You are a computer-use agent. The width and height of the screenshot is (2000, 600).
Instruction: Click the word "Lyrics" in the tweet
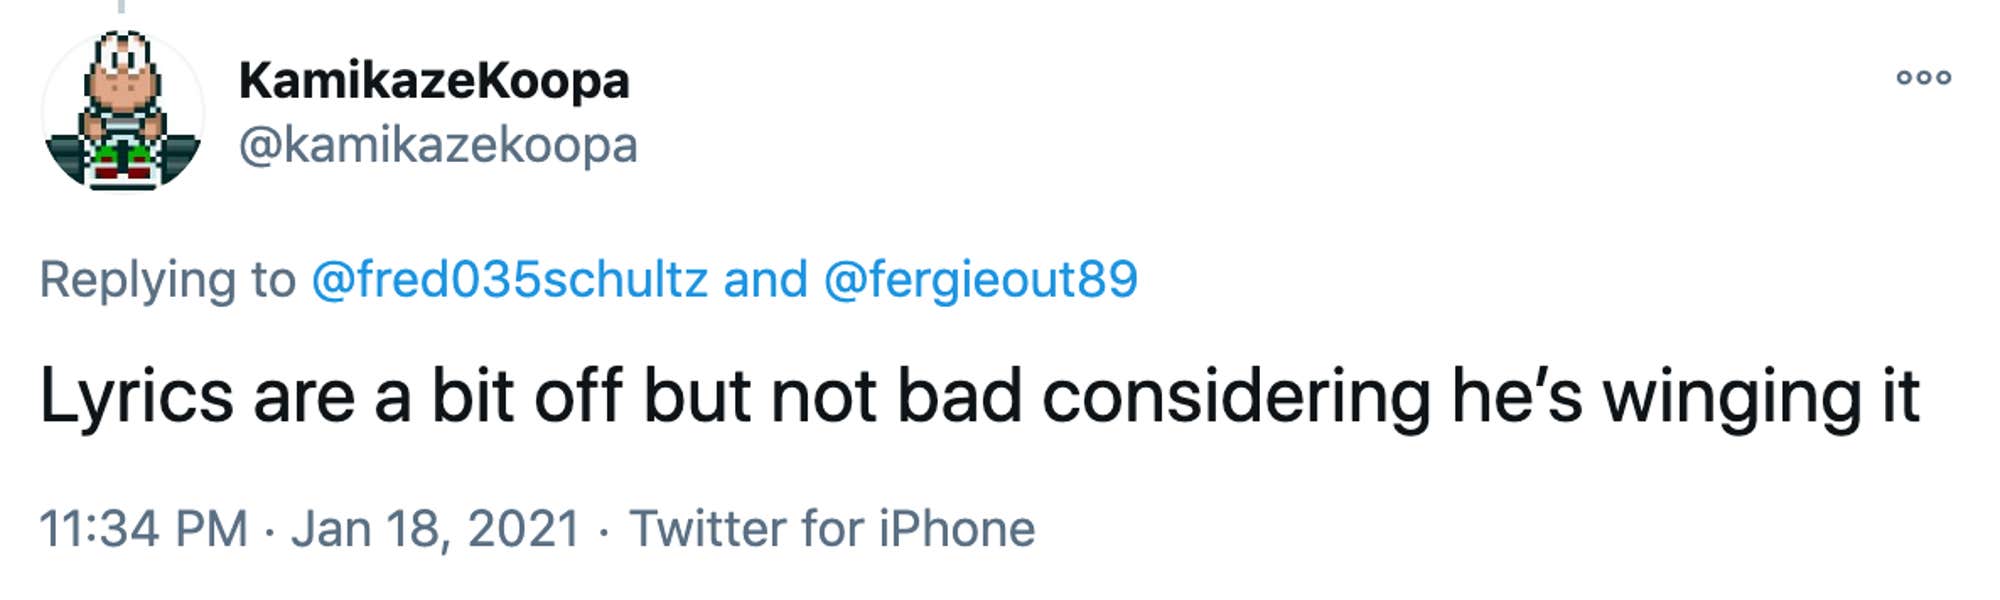136,397
